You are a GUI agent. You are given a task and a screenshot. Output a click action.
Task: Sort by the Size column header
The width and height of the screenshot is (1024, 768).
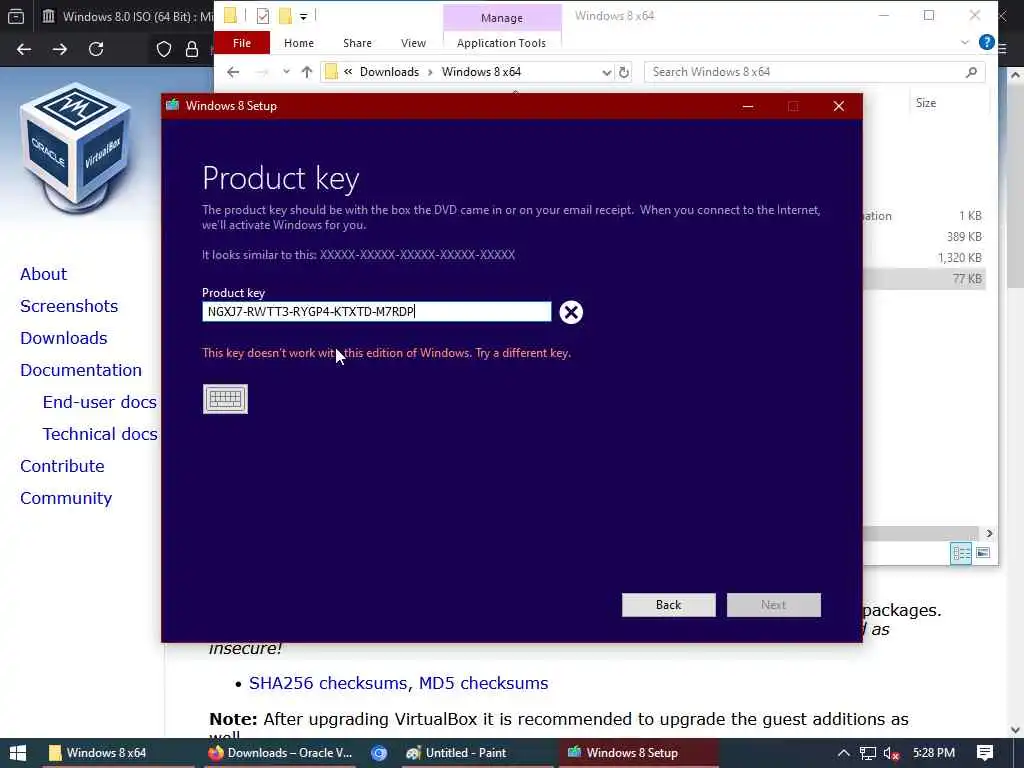pyautogui.click(x=926, y=103)
